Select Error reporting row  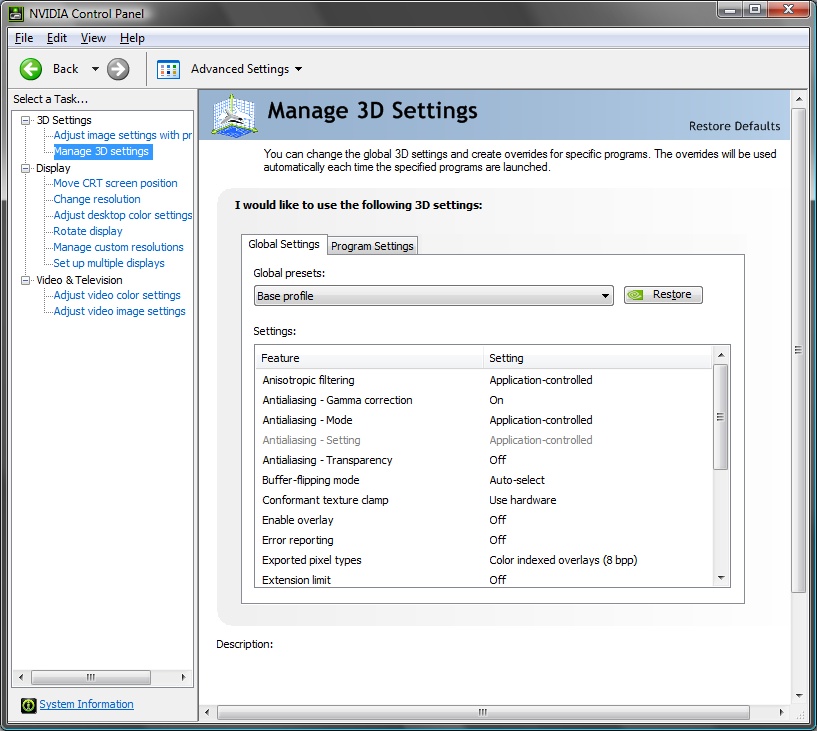[x=484, y=540]
